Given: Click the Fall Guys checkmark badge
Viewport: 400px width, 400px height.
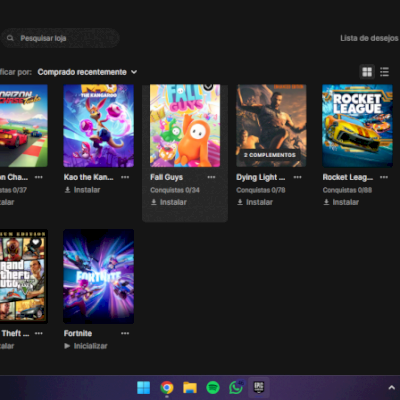Looking at the screenshot, I should [x=208, y=87].
